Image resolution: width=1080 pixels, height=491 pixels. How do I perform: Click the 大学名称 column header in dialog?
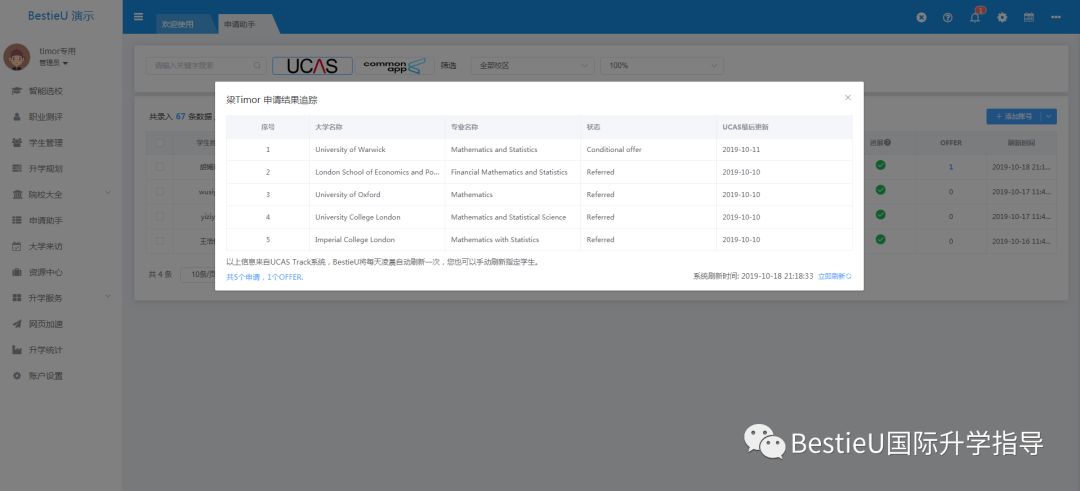[x=377, y=127]
